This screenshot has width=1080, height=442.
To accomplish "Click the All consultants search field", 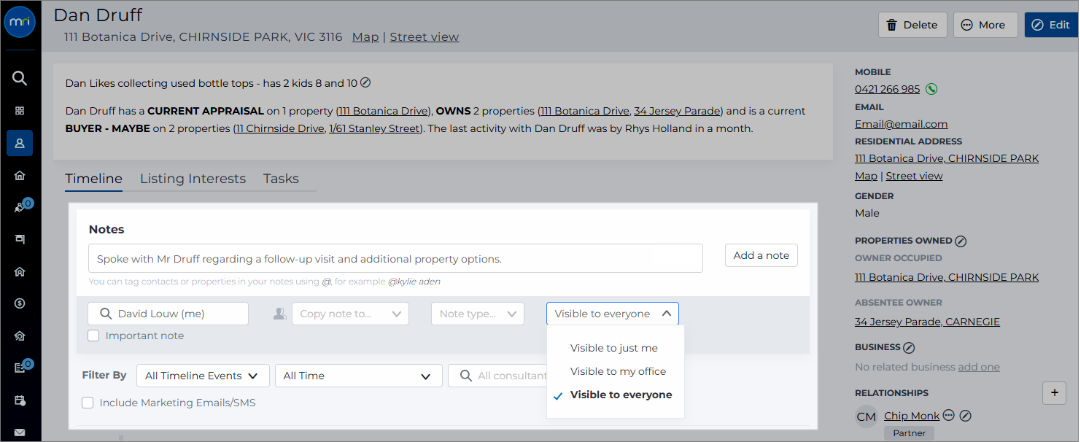I will 497,376.
